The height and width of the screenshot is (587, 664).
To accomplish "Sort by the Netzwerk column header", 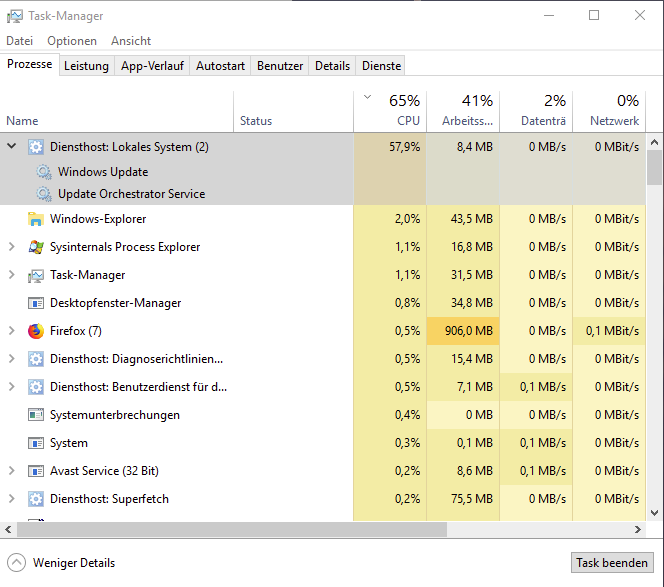I will [609, 112].
